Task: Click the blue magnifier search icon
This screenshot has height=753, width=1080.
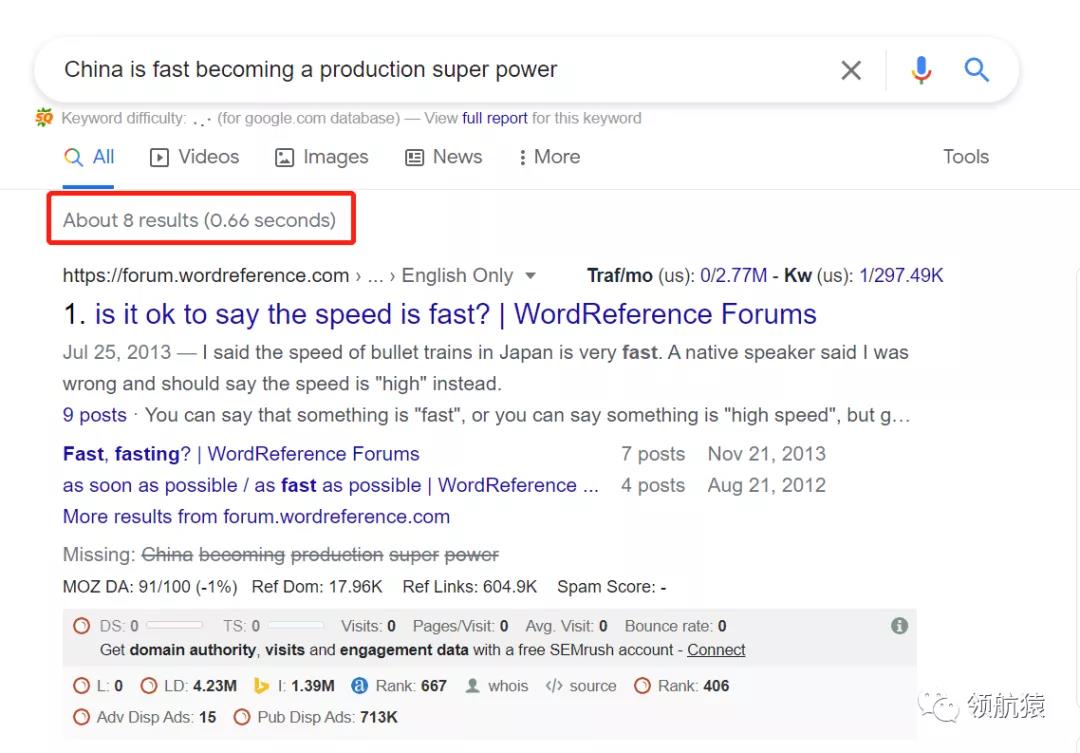Action: point(976,70)
